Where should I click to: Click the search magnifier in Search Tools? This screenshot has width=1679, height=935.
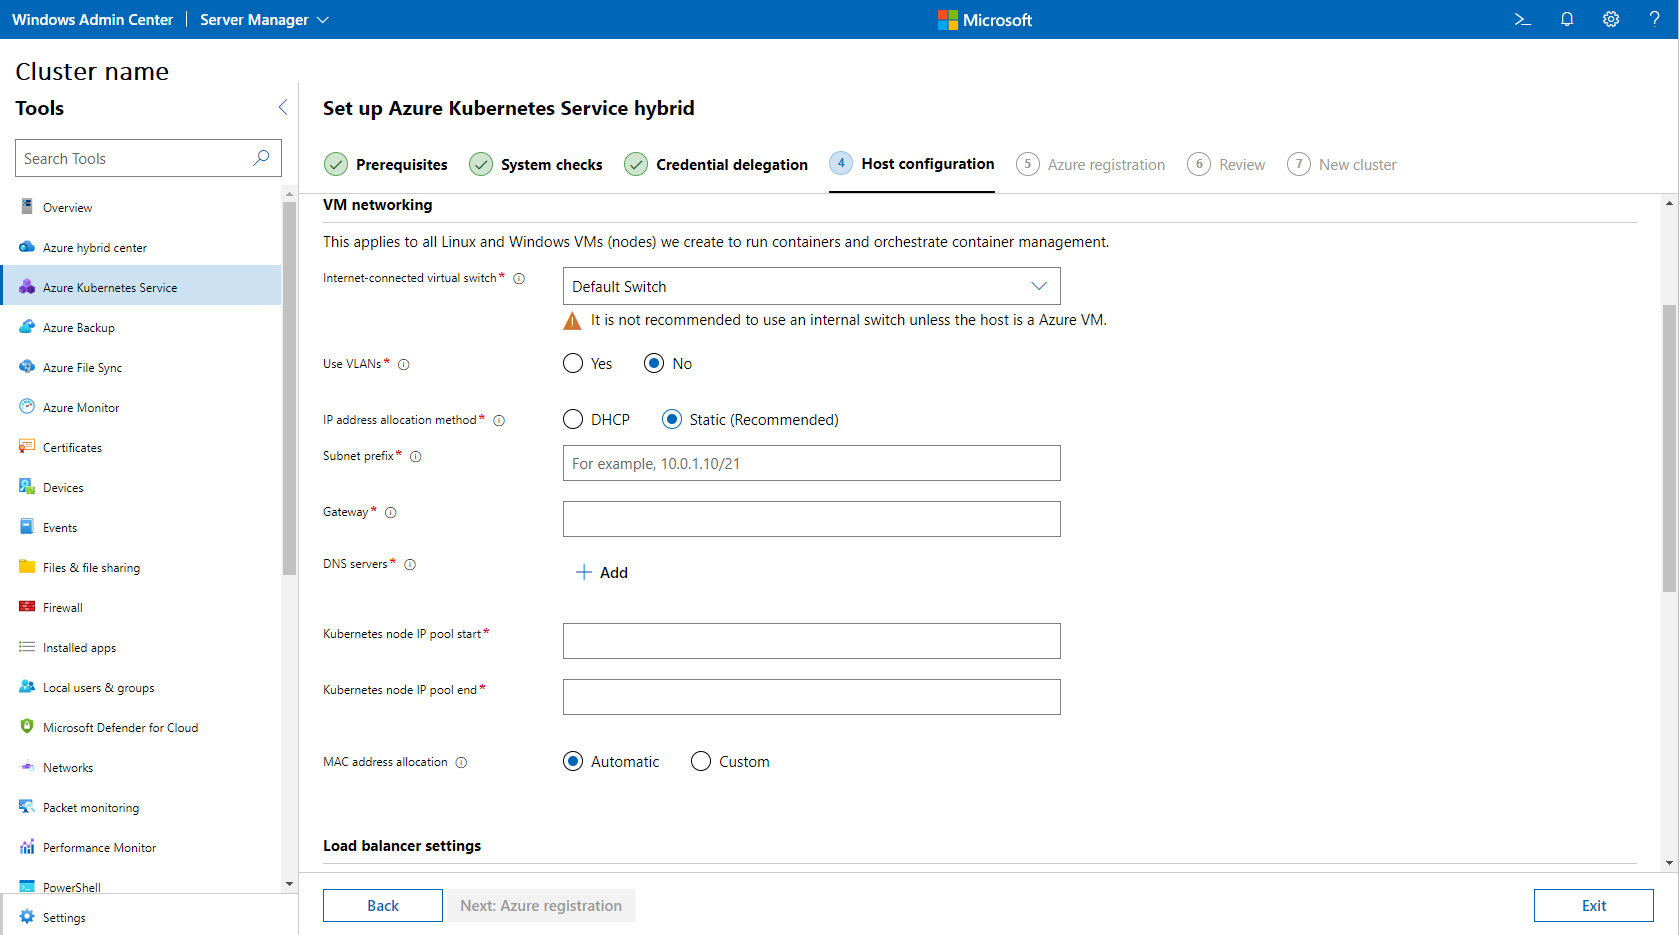(x=261, y=158)
